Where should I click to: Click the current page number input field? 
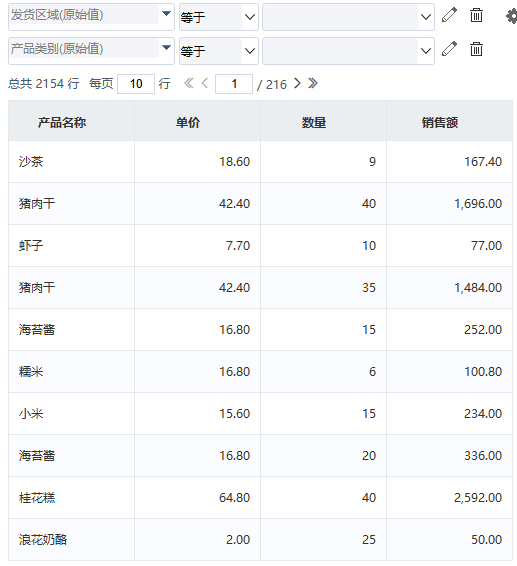pos(234,84)
